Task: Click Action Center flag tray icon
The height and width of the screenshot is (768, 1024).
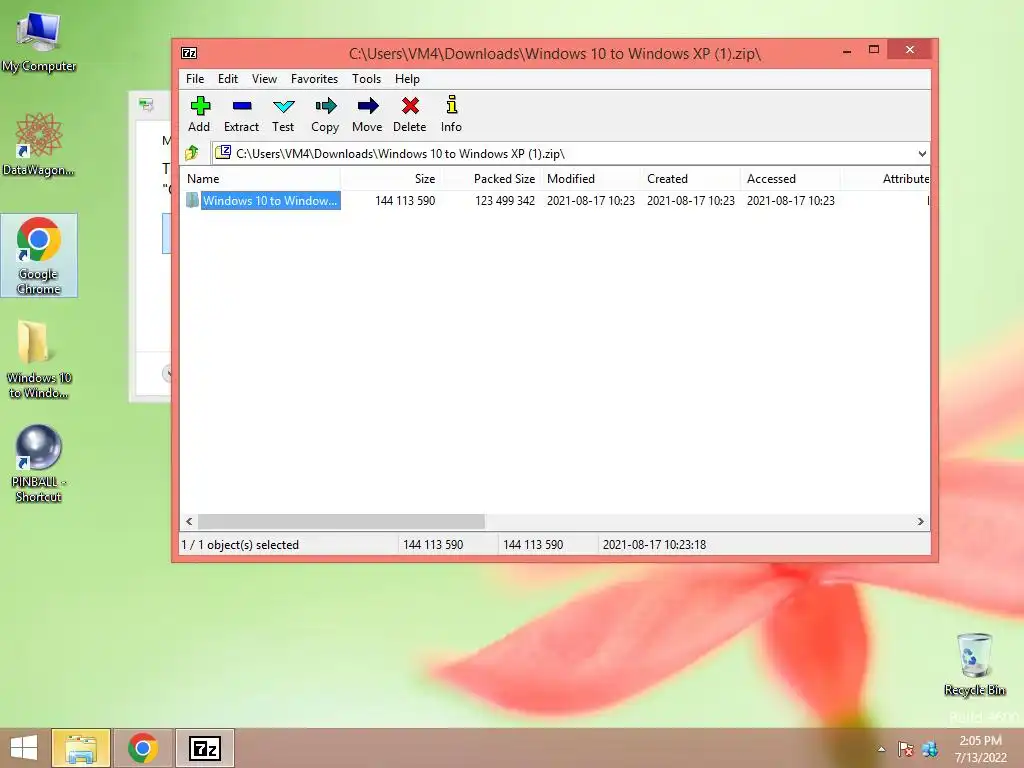Action: 905,749
